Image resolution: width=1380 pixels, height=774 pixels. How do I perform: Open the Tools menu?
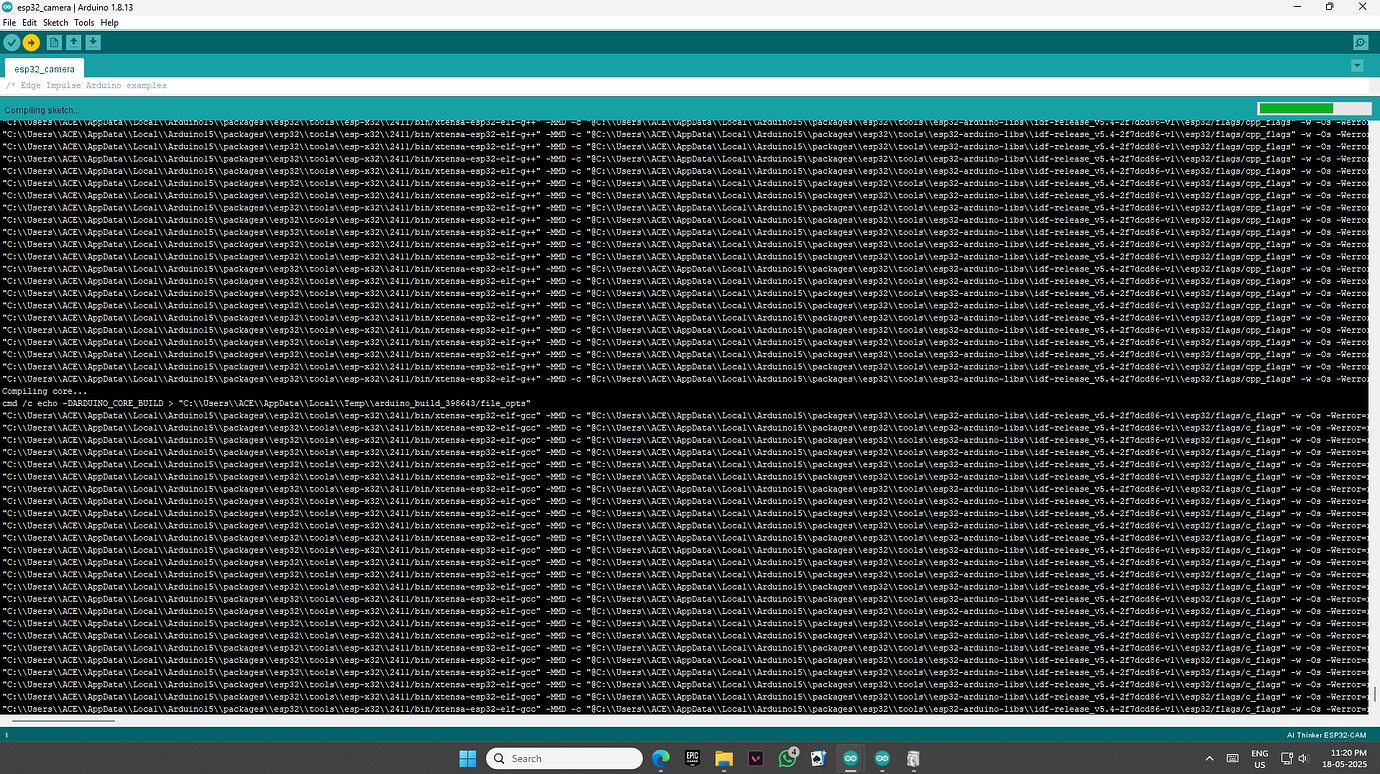click(x=84, y=22)
